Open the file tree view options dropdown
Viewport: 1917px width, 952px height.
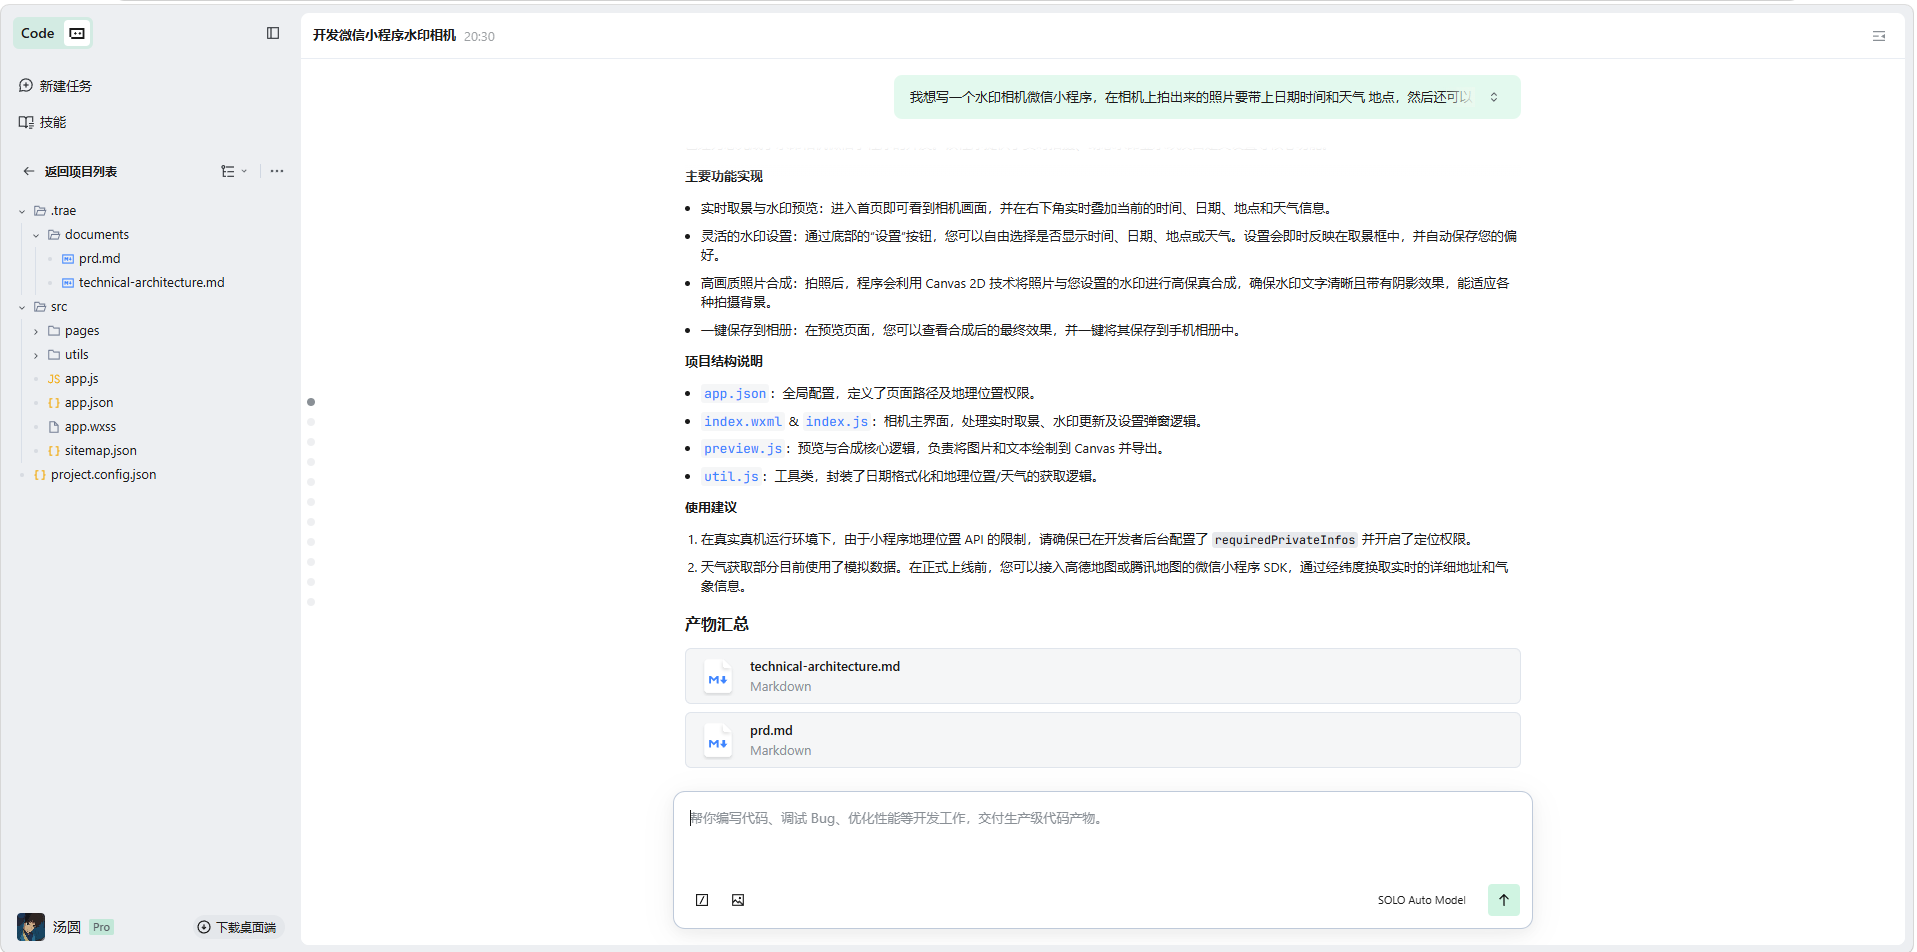[x=233, y=171]
